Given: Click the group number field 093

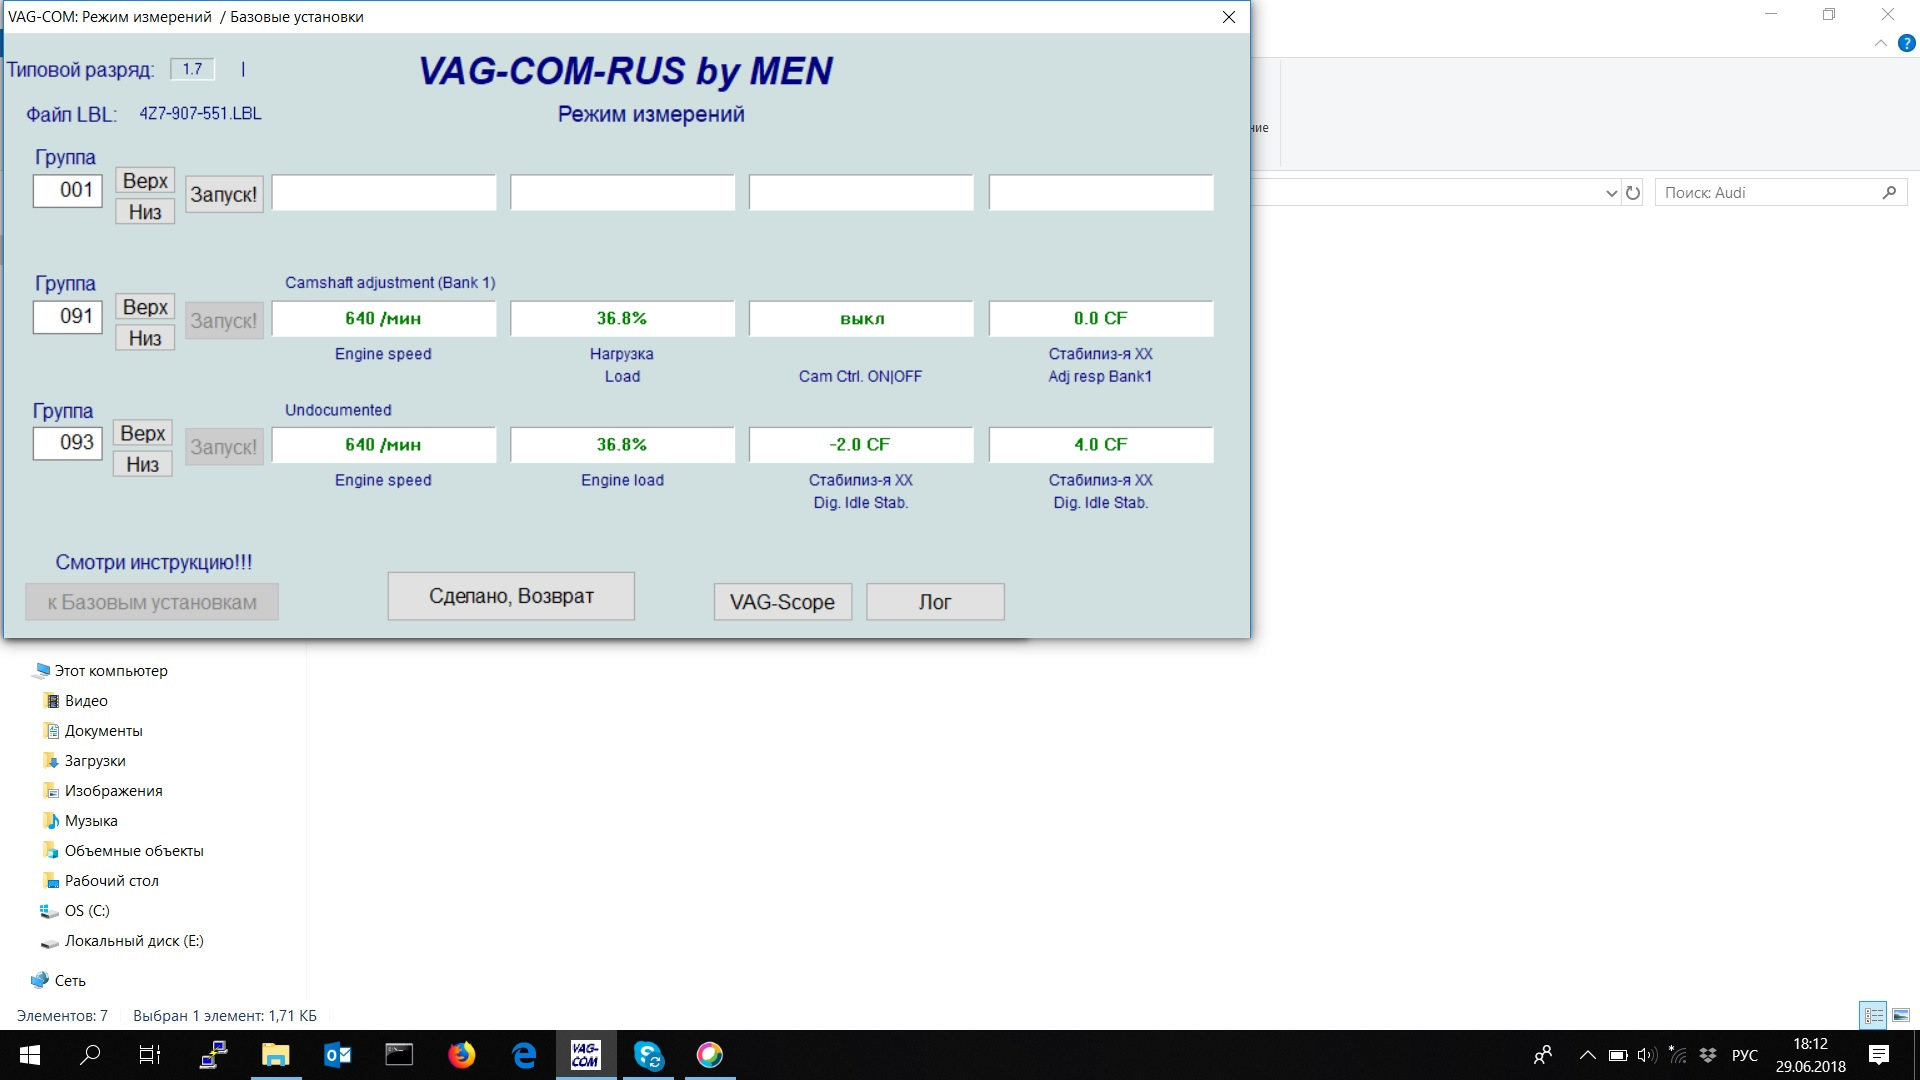Looking at the screenshot, I should (x=68, y=443).
